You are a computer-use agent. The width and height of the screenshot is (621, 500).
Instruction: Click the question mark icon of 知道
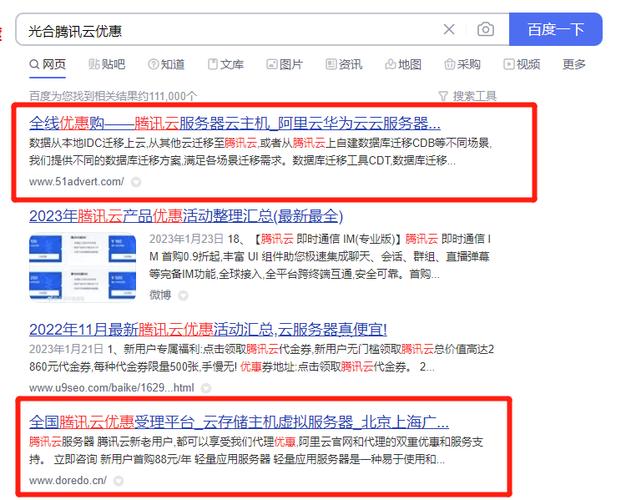[x=153, y=64]
